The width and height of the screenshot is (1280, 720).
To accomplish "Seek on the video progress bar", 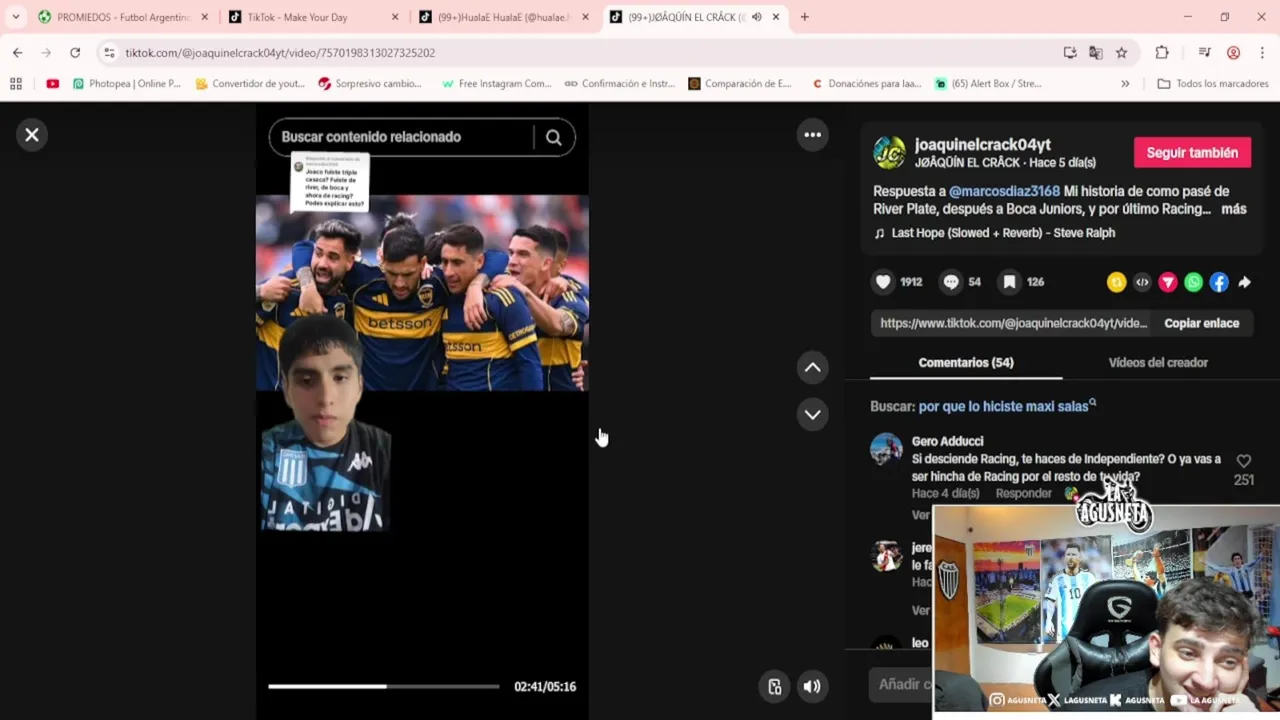I will 383,686.
